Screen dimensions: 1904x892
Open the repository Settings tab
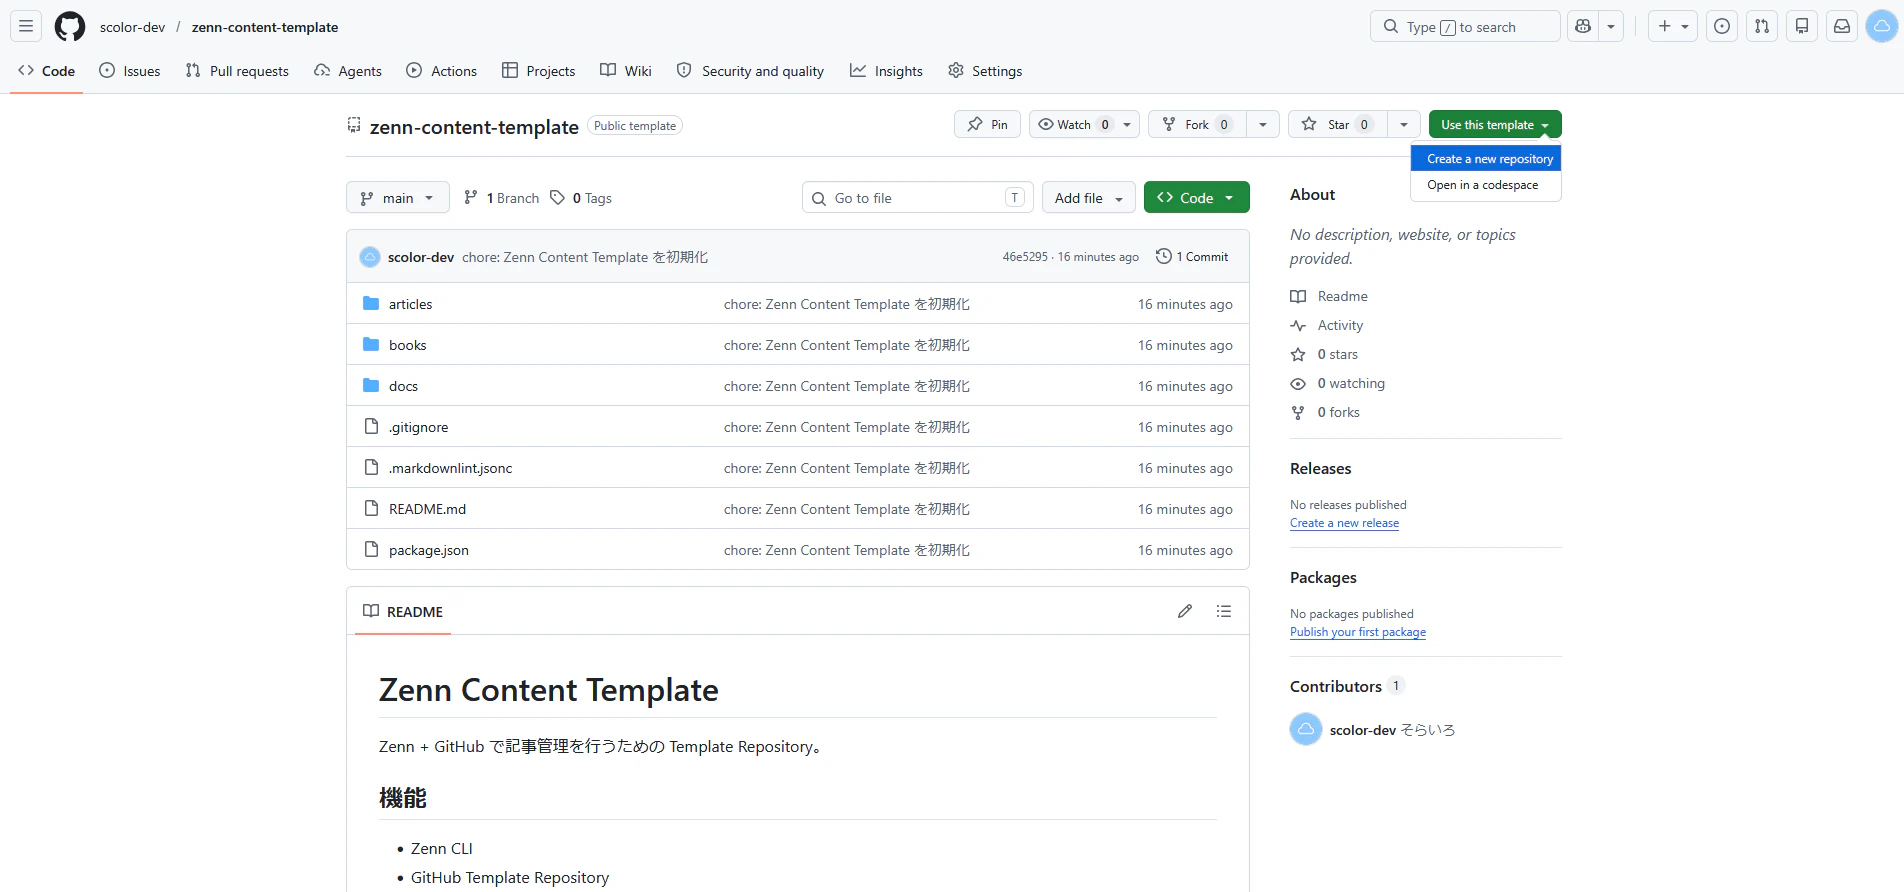click(985, 71)
